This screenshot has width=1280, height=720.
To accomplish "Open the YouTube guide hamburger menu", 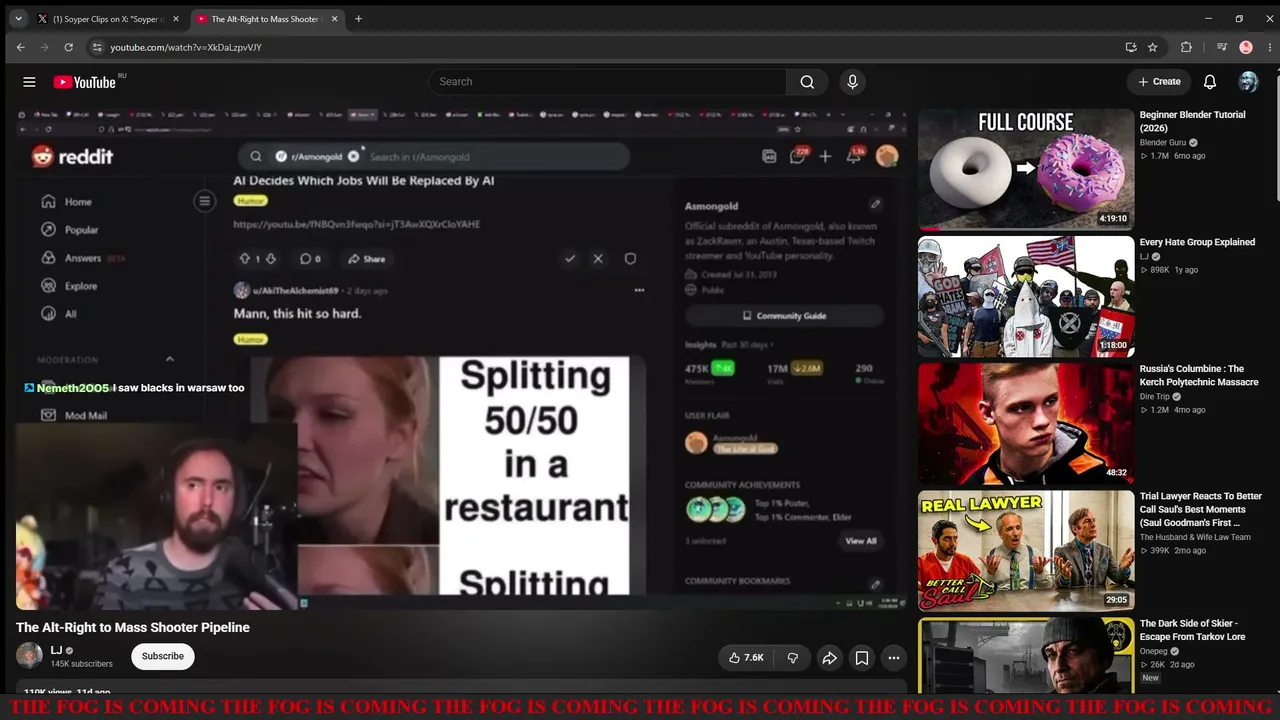I will 29,82.
